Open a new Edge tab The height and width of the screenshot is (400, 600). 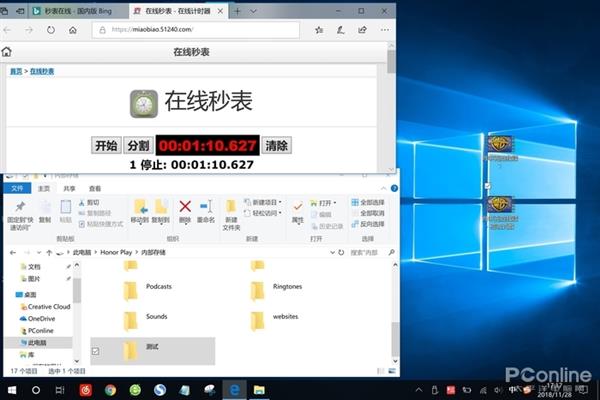(237, 11)
